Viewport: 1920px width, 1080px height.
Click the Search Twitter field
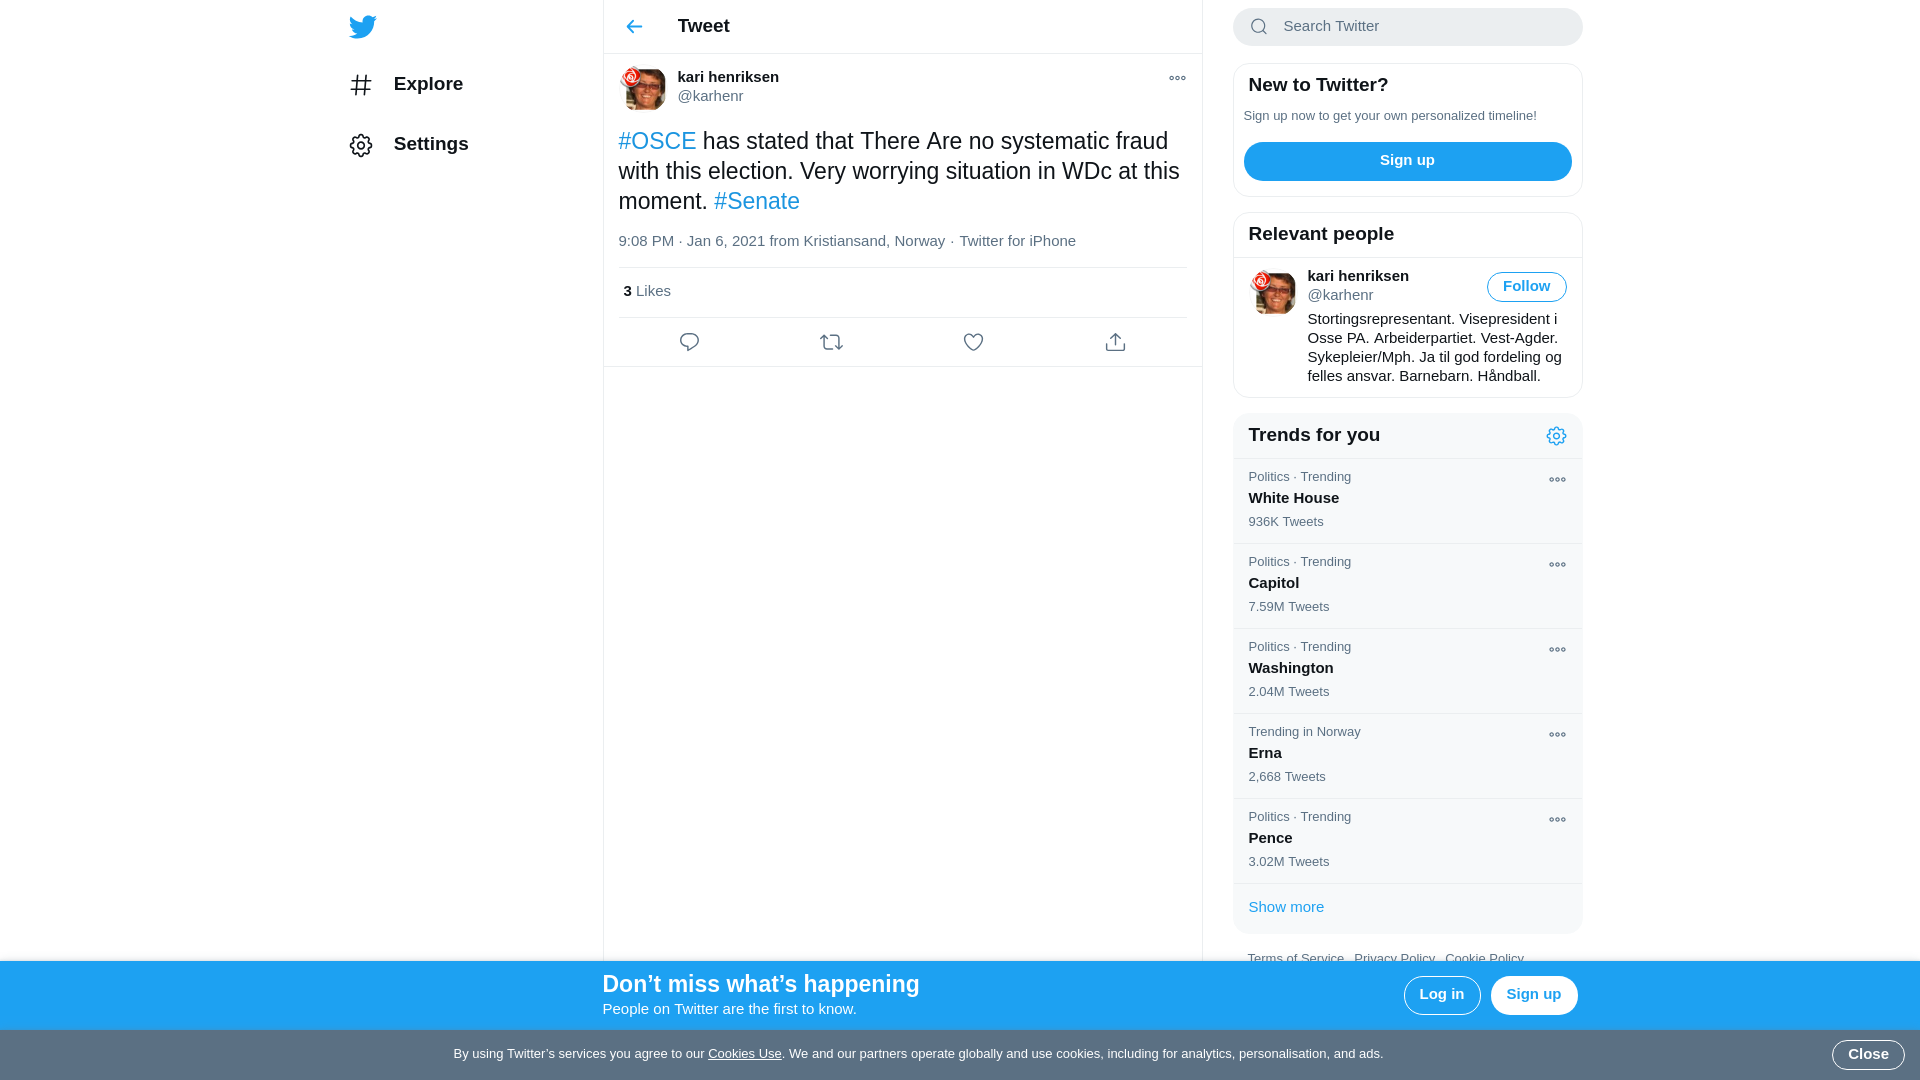[1420, 27]
